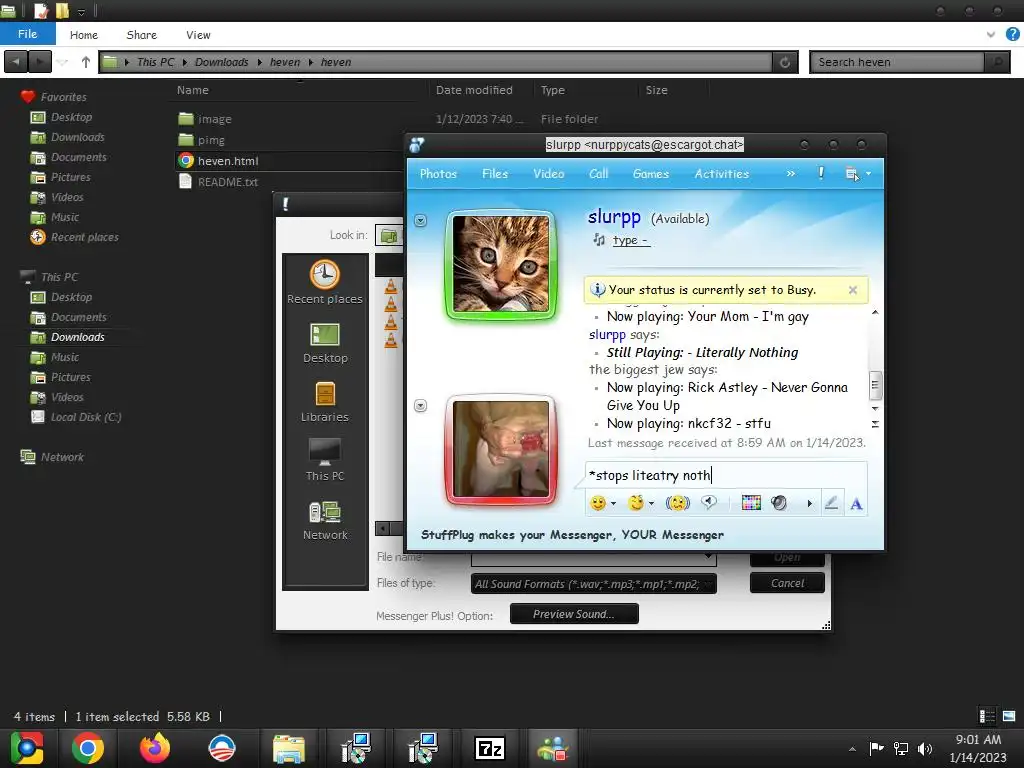Click the Search heven field
Viewport: 1024px width, 768px height.
(x=897, y=62)
